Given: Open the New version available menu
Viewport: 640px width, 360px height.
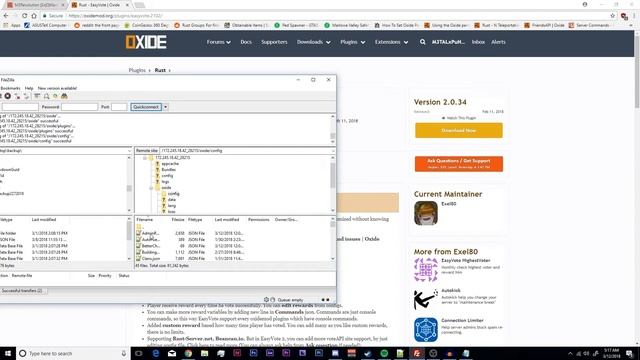Looking at the screenshot, I should 57,88.
